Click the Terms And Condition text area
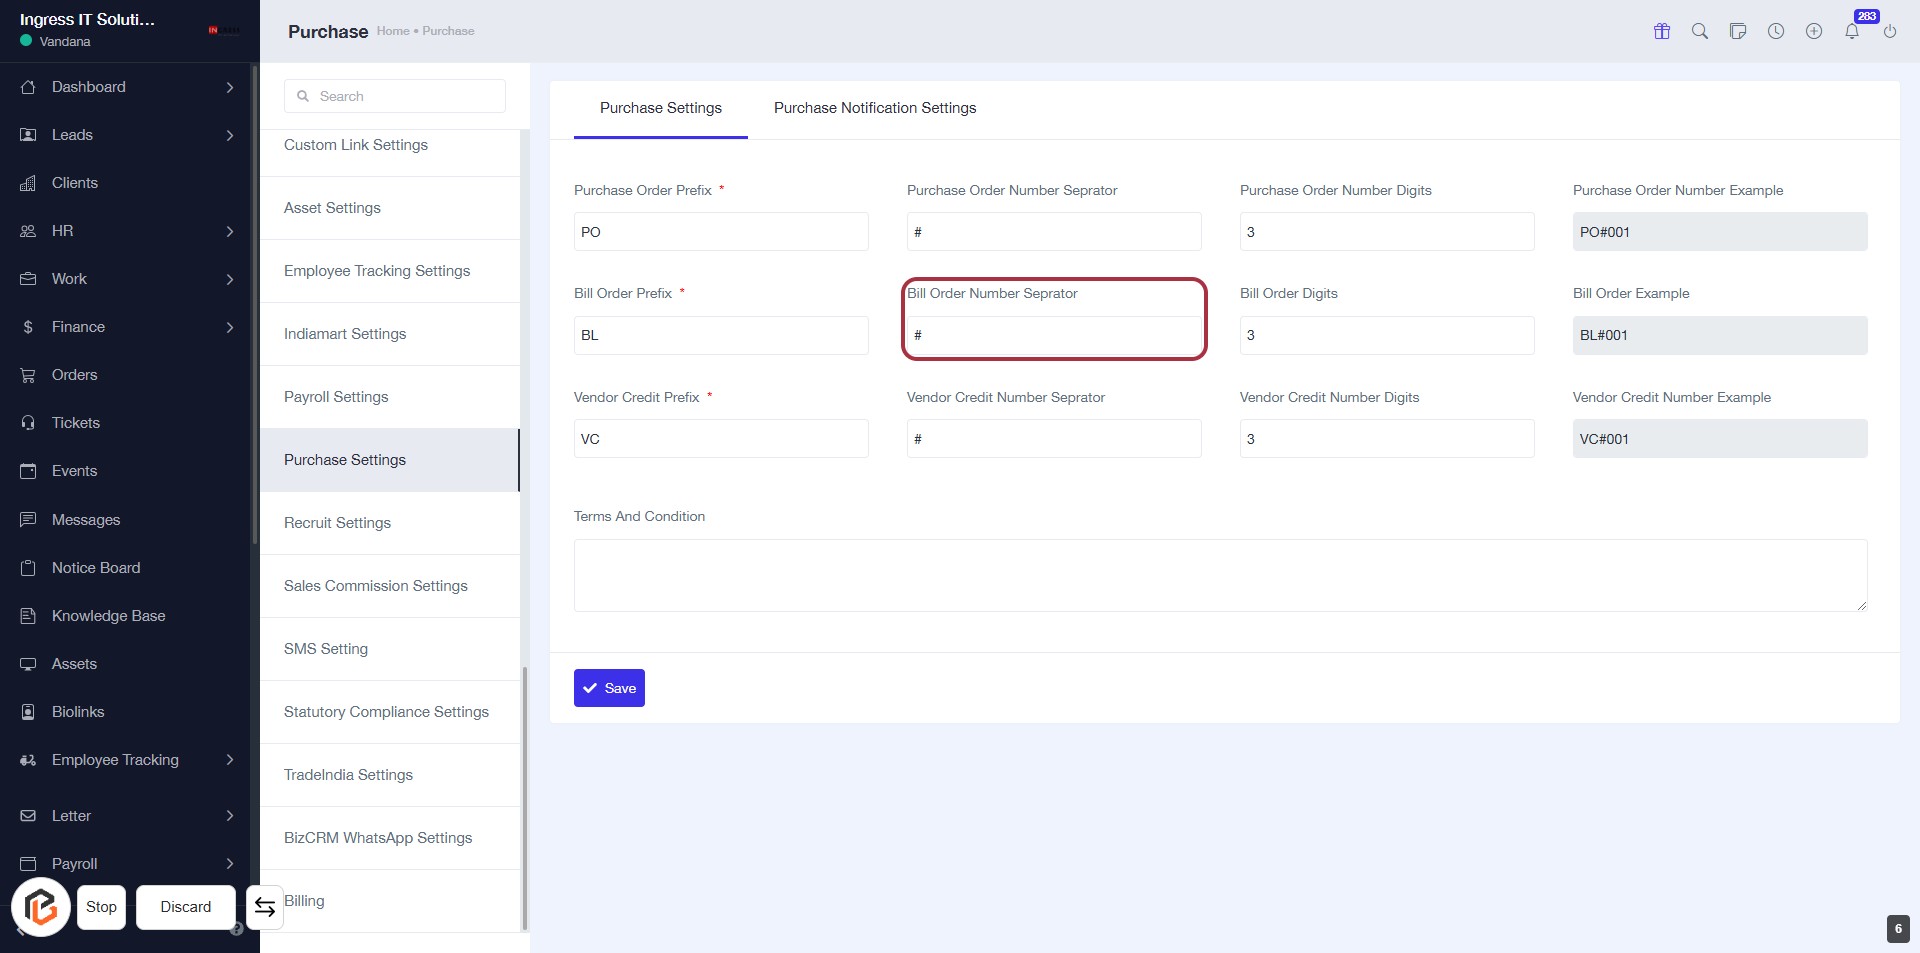Image resolution: width=1920 pixels, height=953 pixels. pos(1220,575)
